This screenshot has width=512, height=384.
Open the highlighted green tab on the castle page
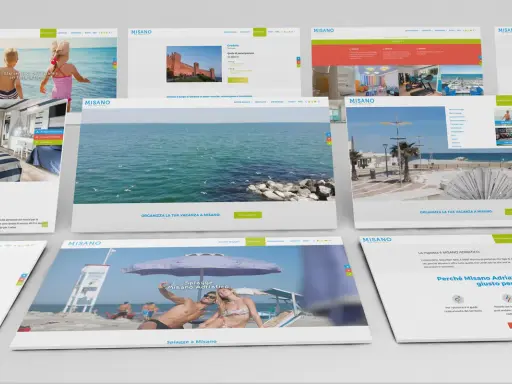tap(259, 32)
